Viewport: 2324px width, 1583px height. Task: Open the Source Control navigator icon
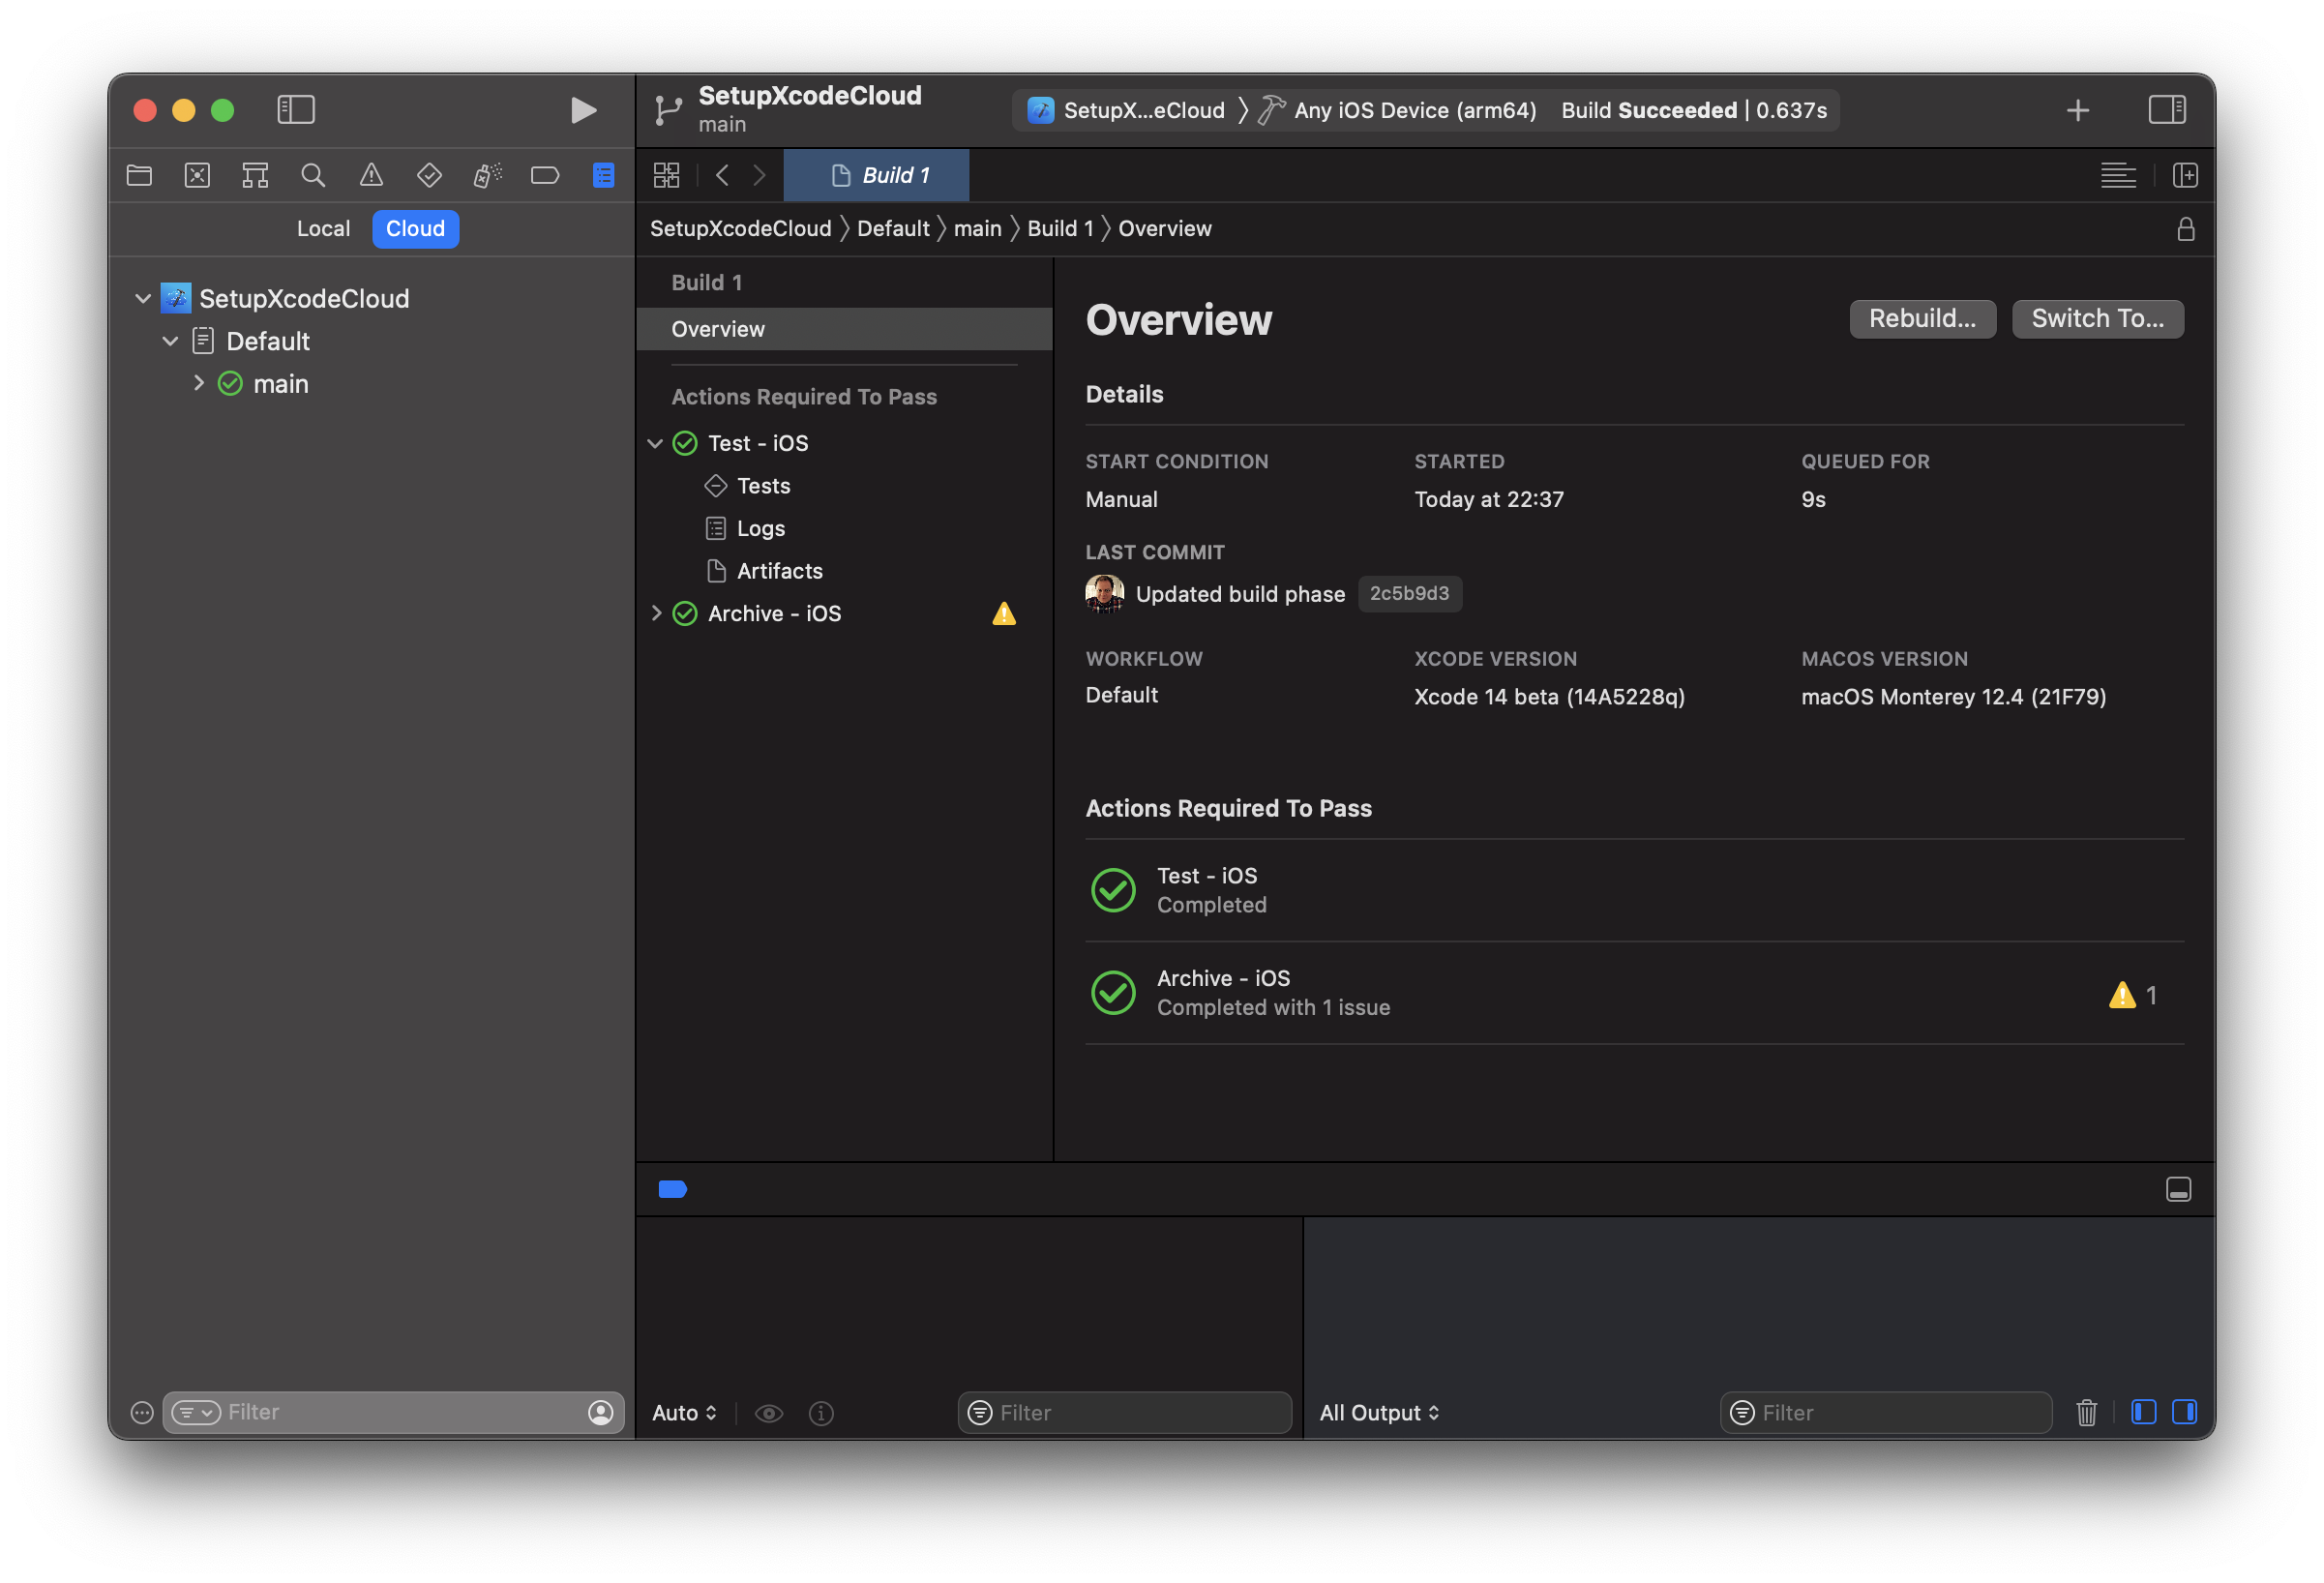pos(197,176)
